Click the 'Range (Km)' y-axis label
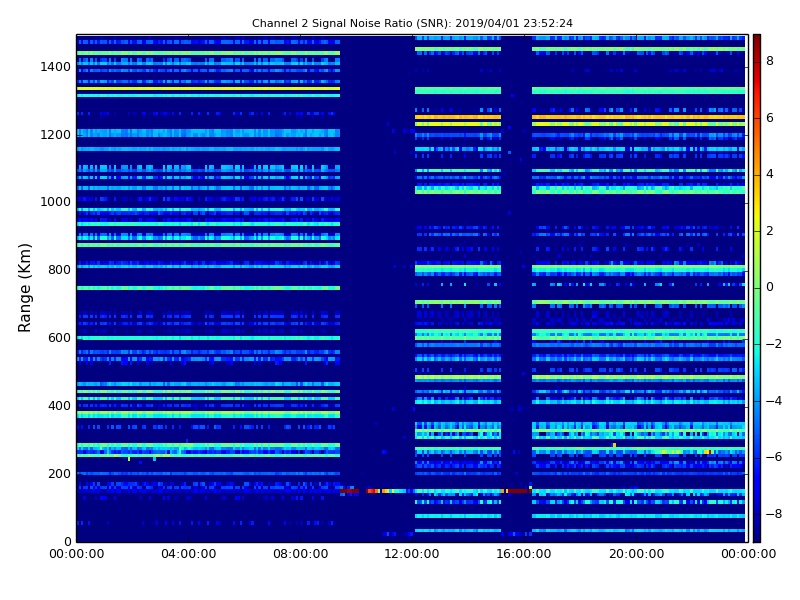Screen dimensions: 800x600 pos(24,288)
